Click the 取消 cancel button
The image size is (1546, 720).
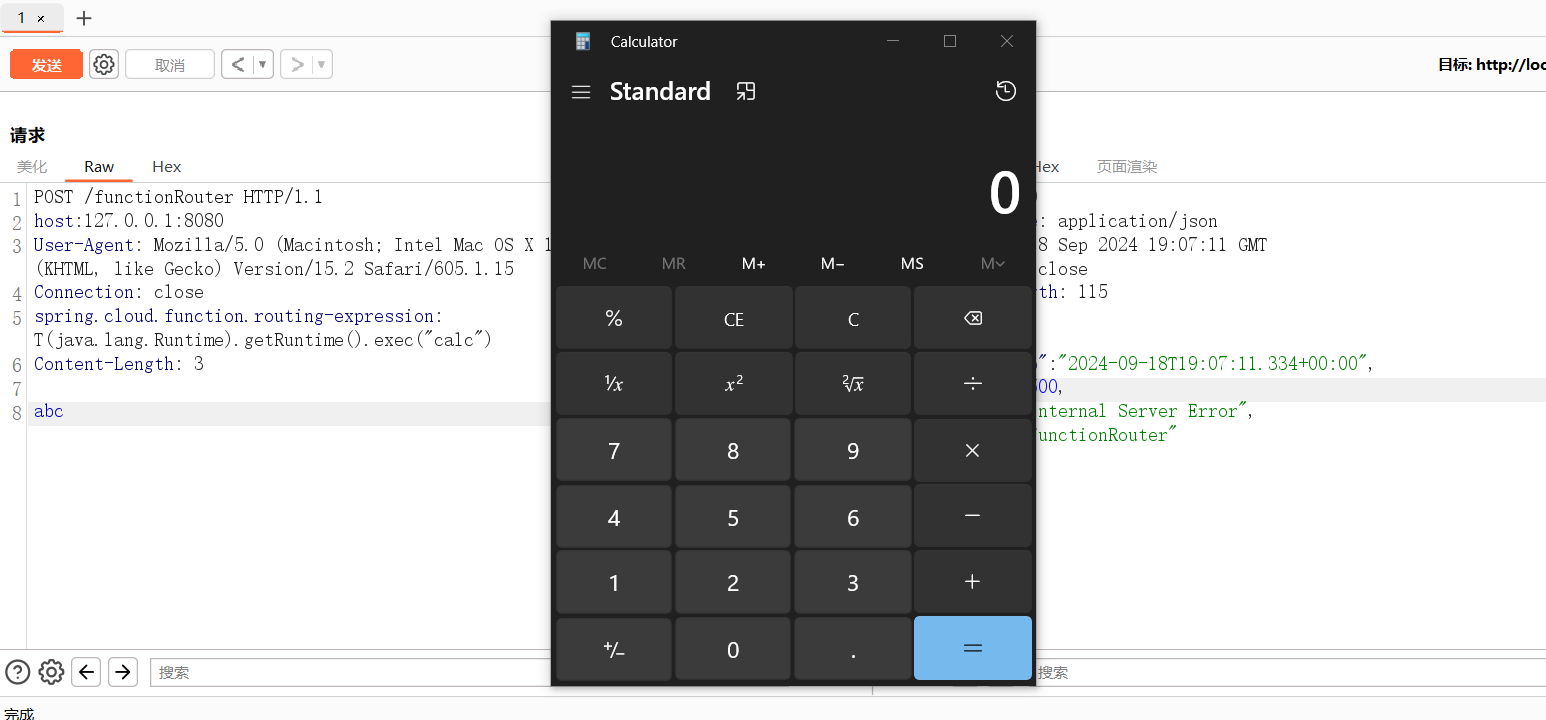click(x=170, y=65)
